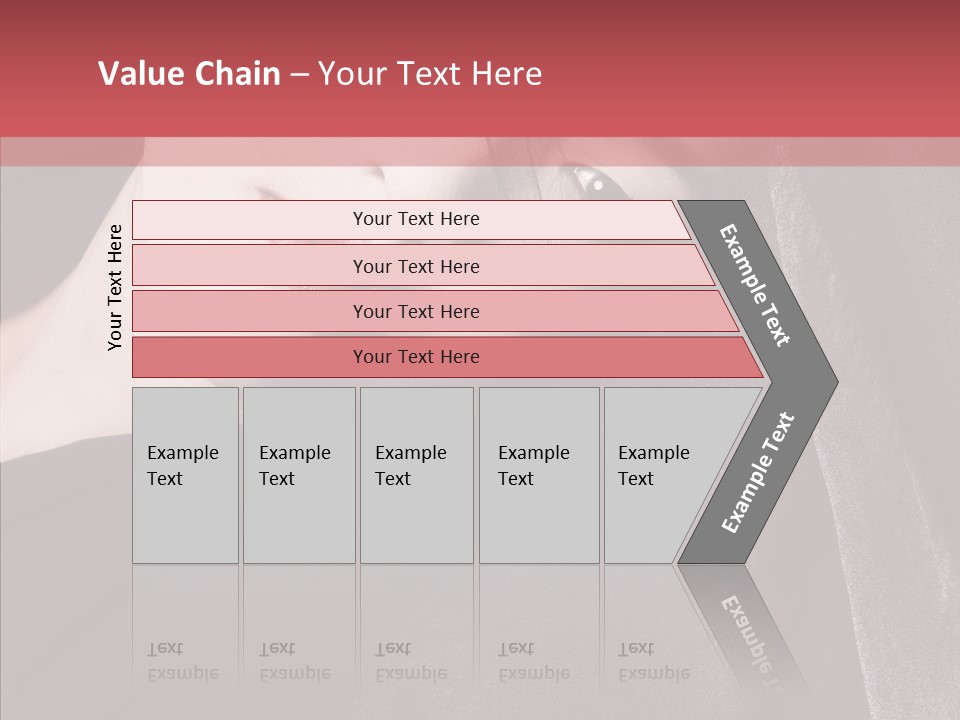Click the reflected dark arrow below the chevron
The width and height of the screenshot is (960, 720).
tap(748, 630)
